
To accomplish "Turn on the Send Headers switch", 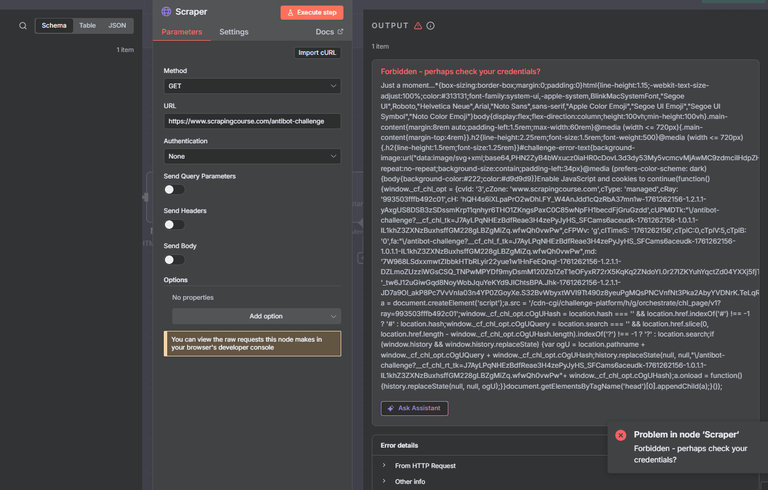I will coord(174,224).
